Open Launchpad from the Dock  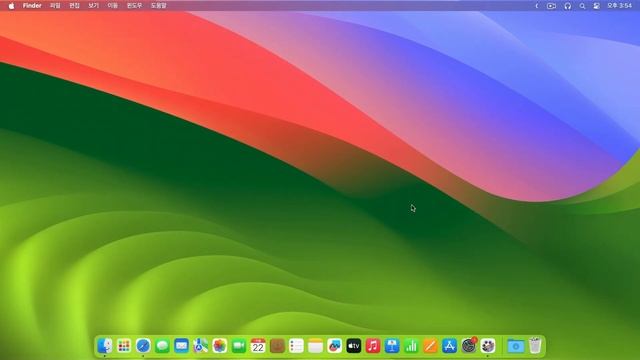pyautogui.click(x=124, y=346)
